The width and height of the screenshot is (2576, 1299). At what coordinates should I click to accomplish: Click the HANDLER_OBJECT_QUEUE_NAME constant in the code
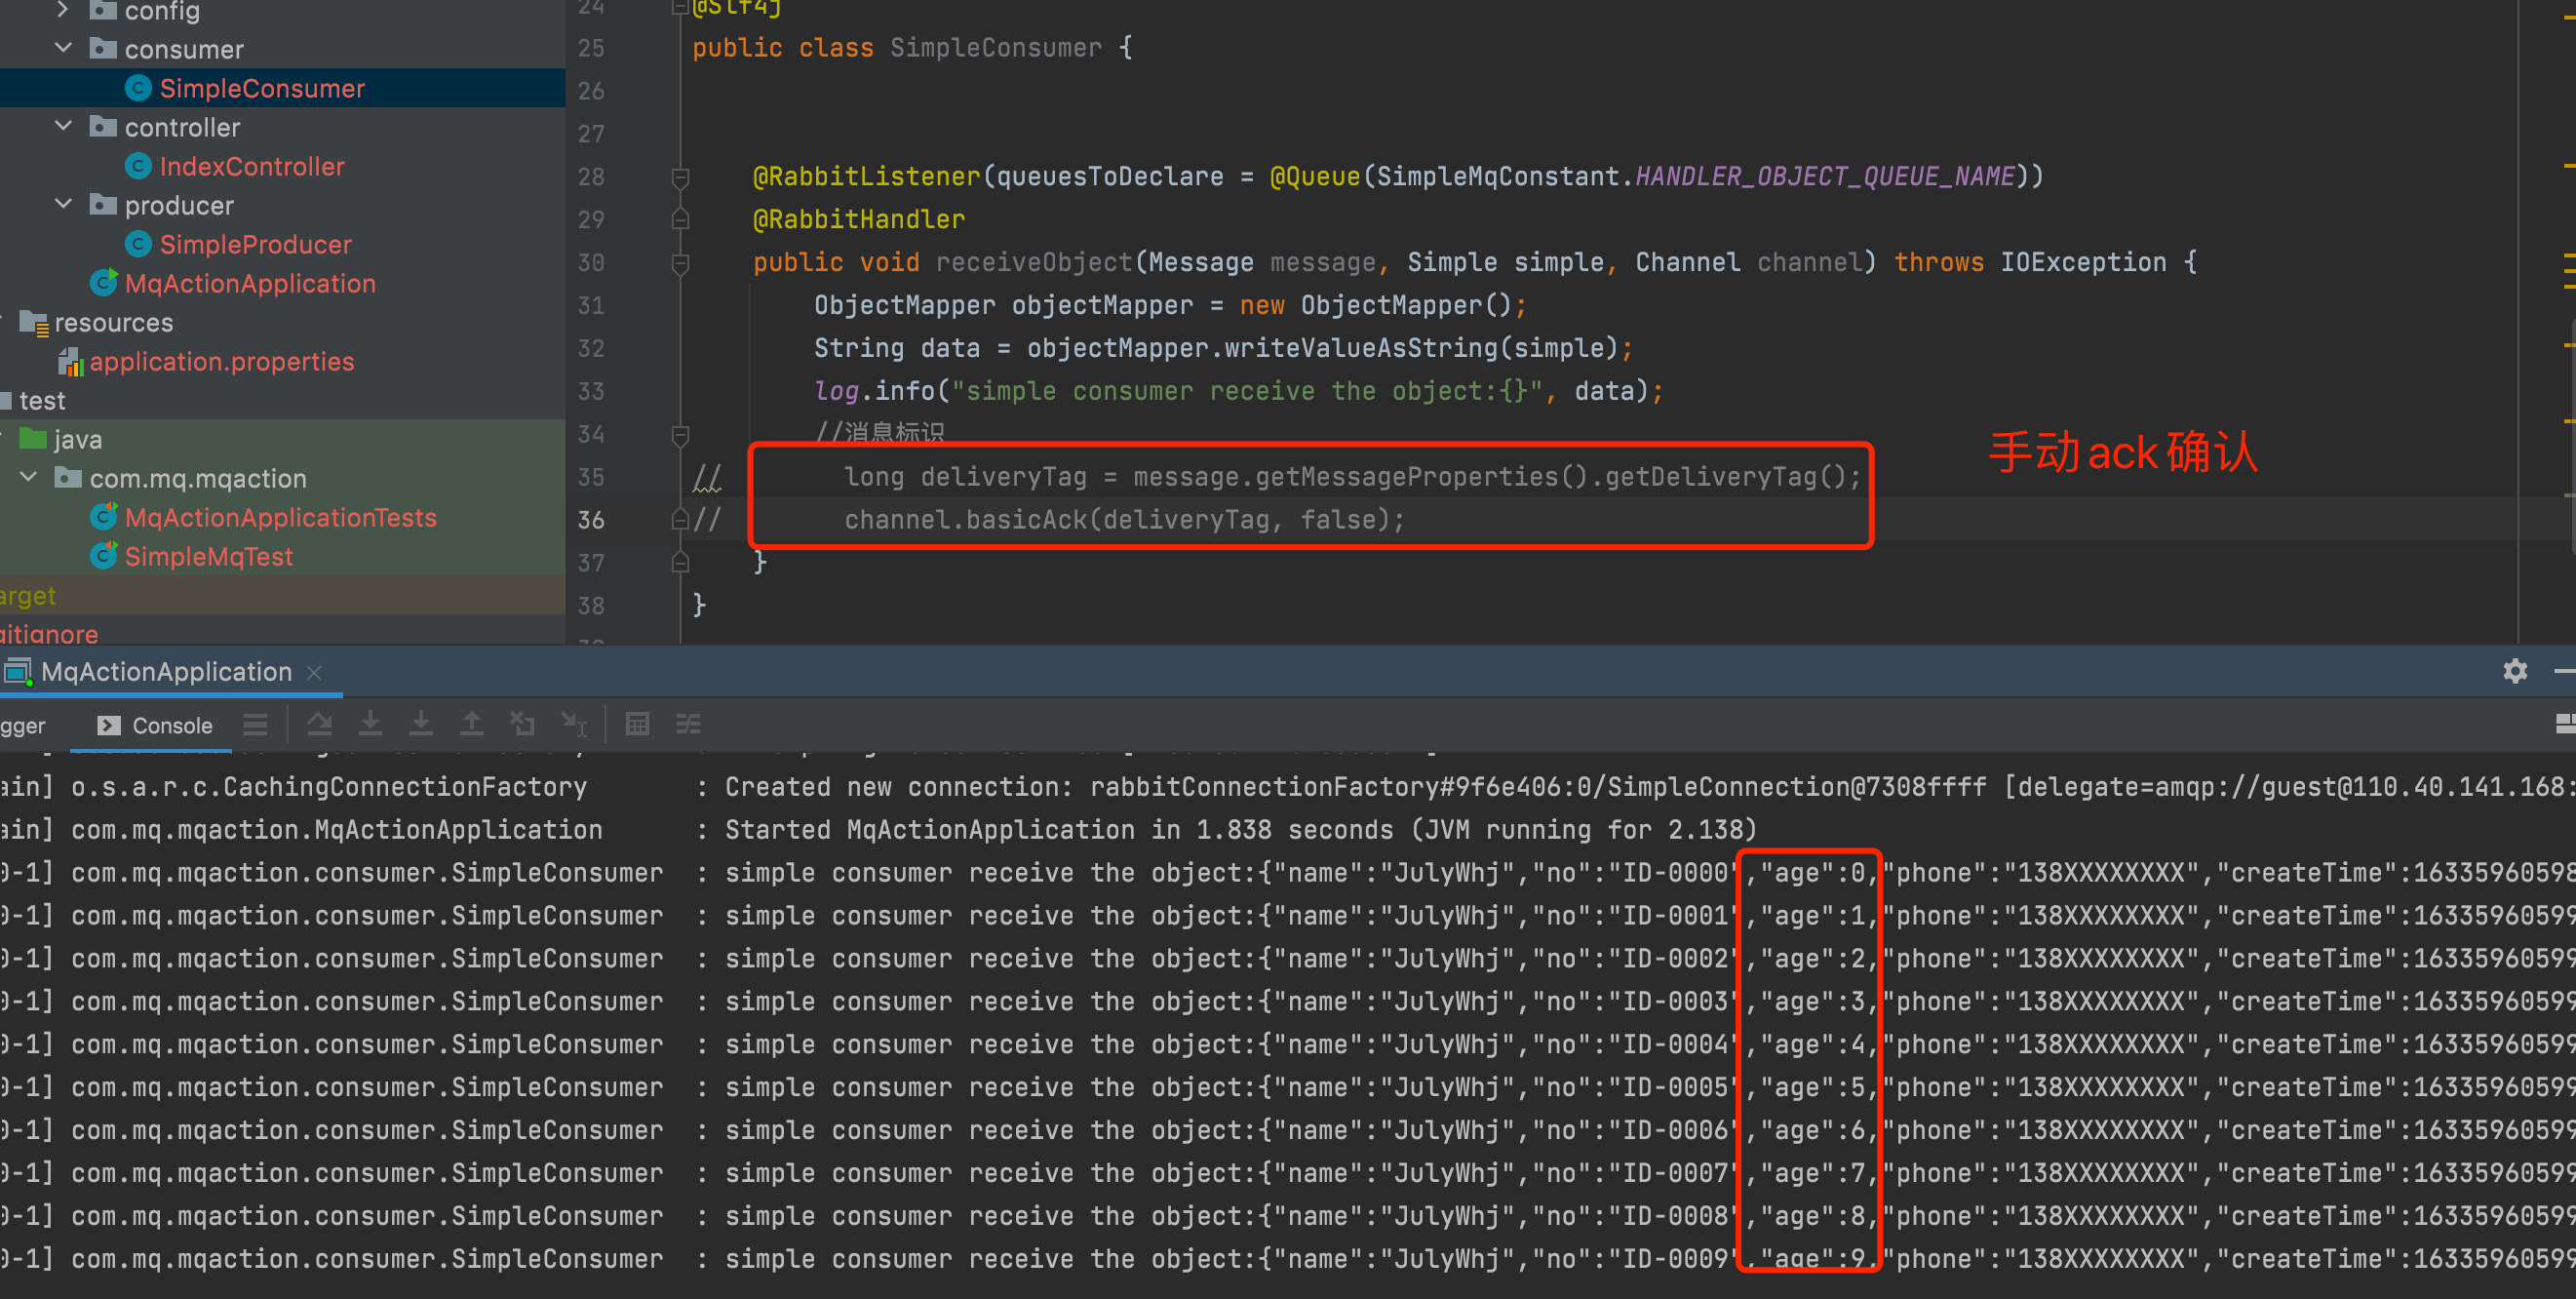pos(1824,177)
